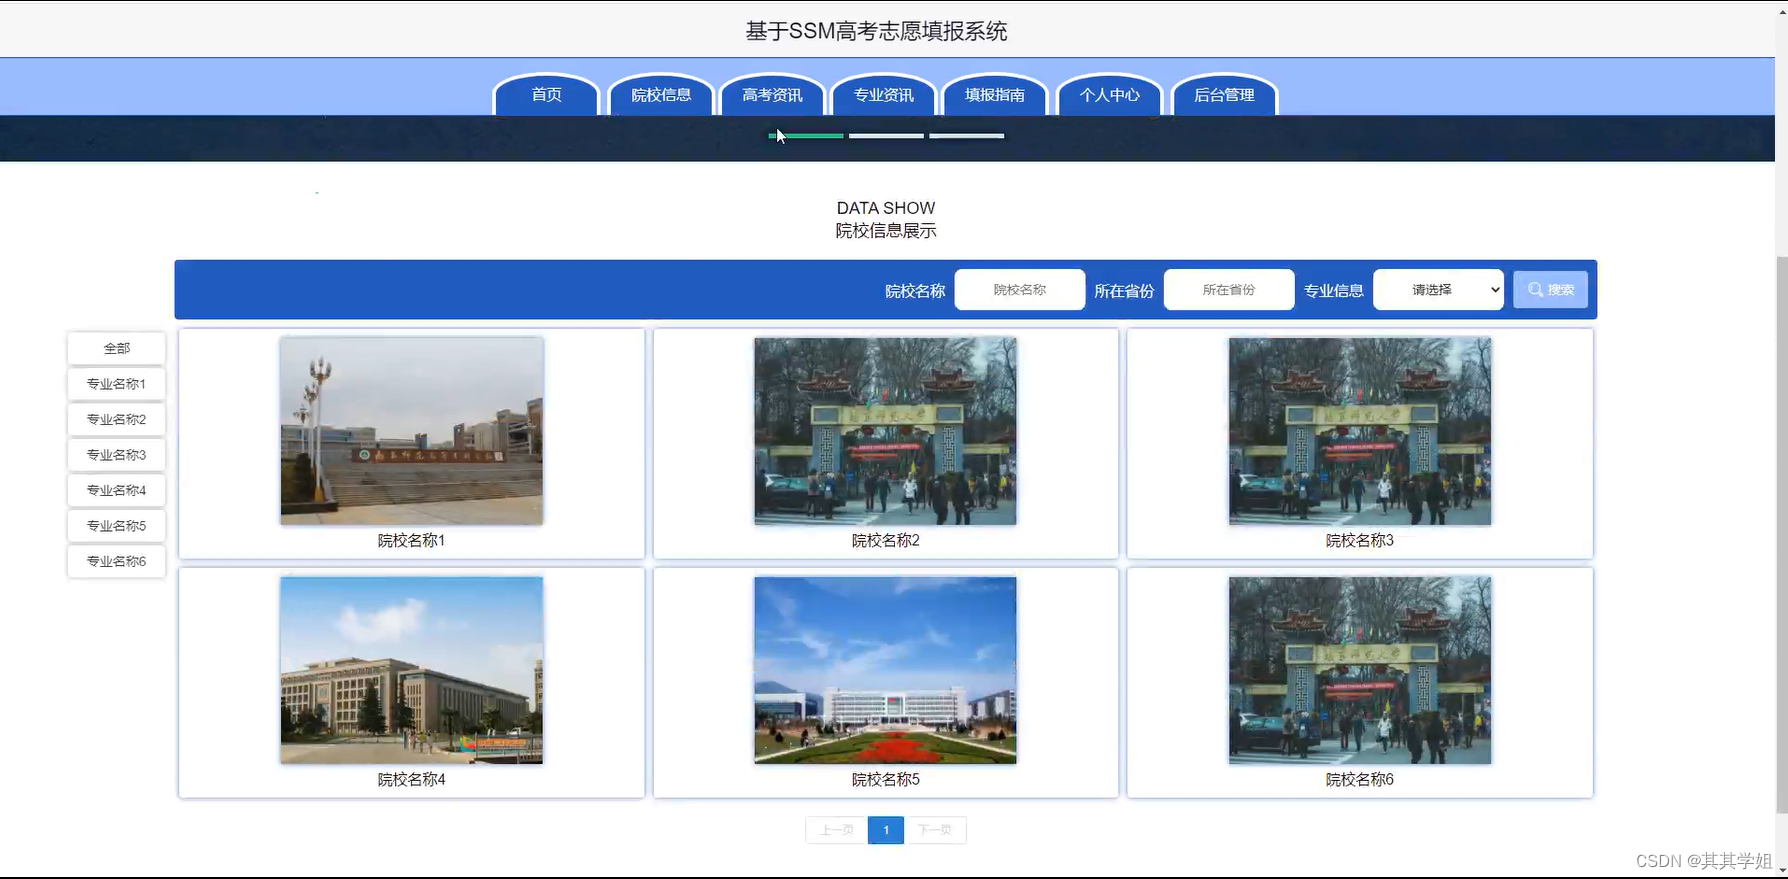
Task: Focus the 所在省份 input field
Action: tap(1229, 290)
